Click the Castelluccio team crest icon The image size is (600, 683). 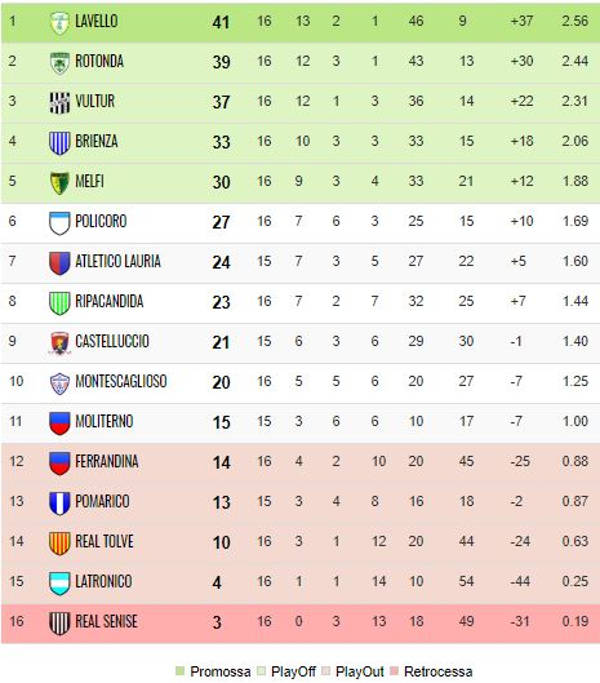60,342
